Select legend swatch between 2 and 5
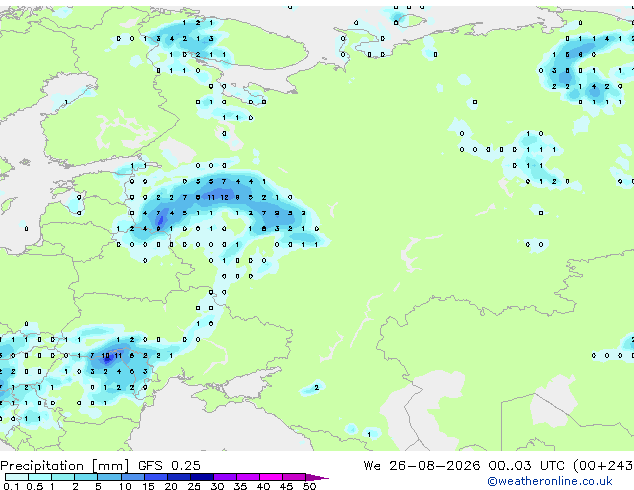634x490 pixels. coord(87,477)
